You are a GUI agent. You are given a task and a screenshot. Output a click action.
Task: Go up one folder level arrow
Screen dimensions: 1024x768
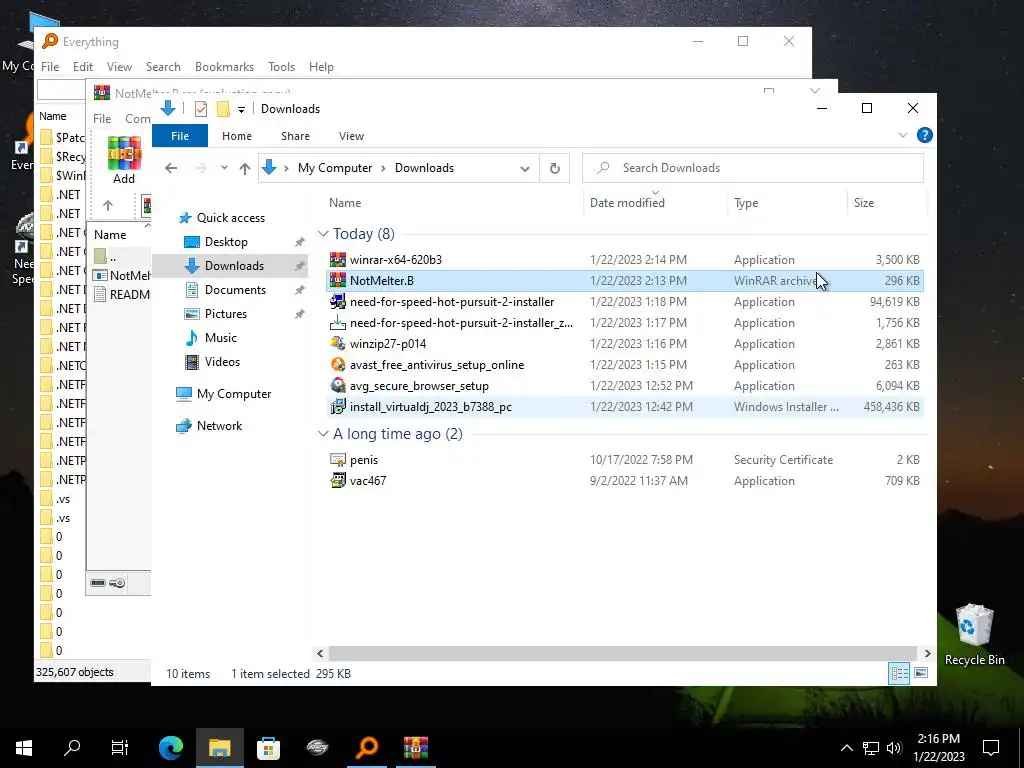245,168
